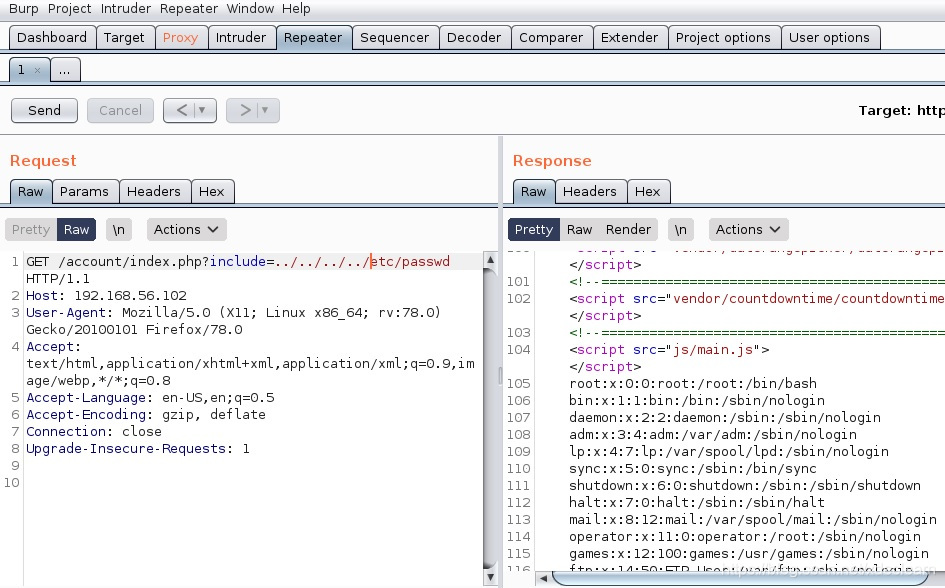The height and width of the screenshot is (588, 945).
Task: Select the request Raw tab
Action: click(x=31, y=192)
